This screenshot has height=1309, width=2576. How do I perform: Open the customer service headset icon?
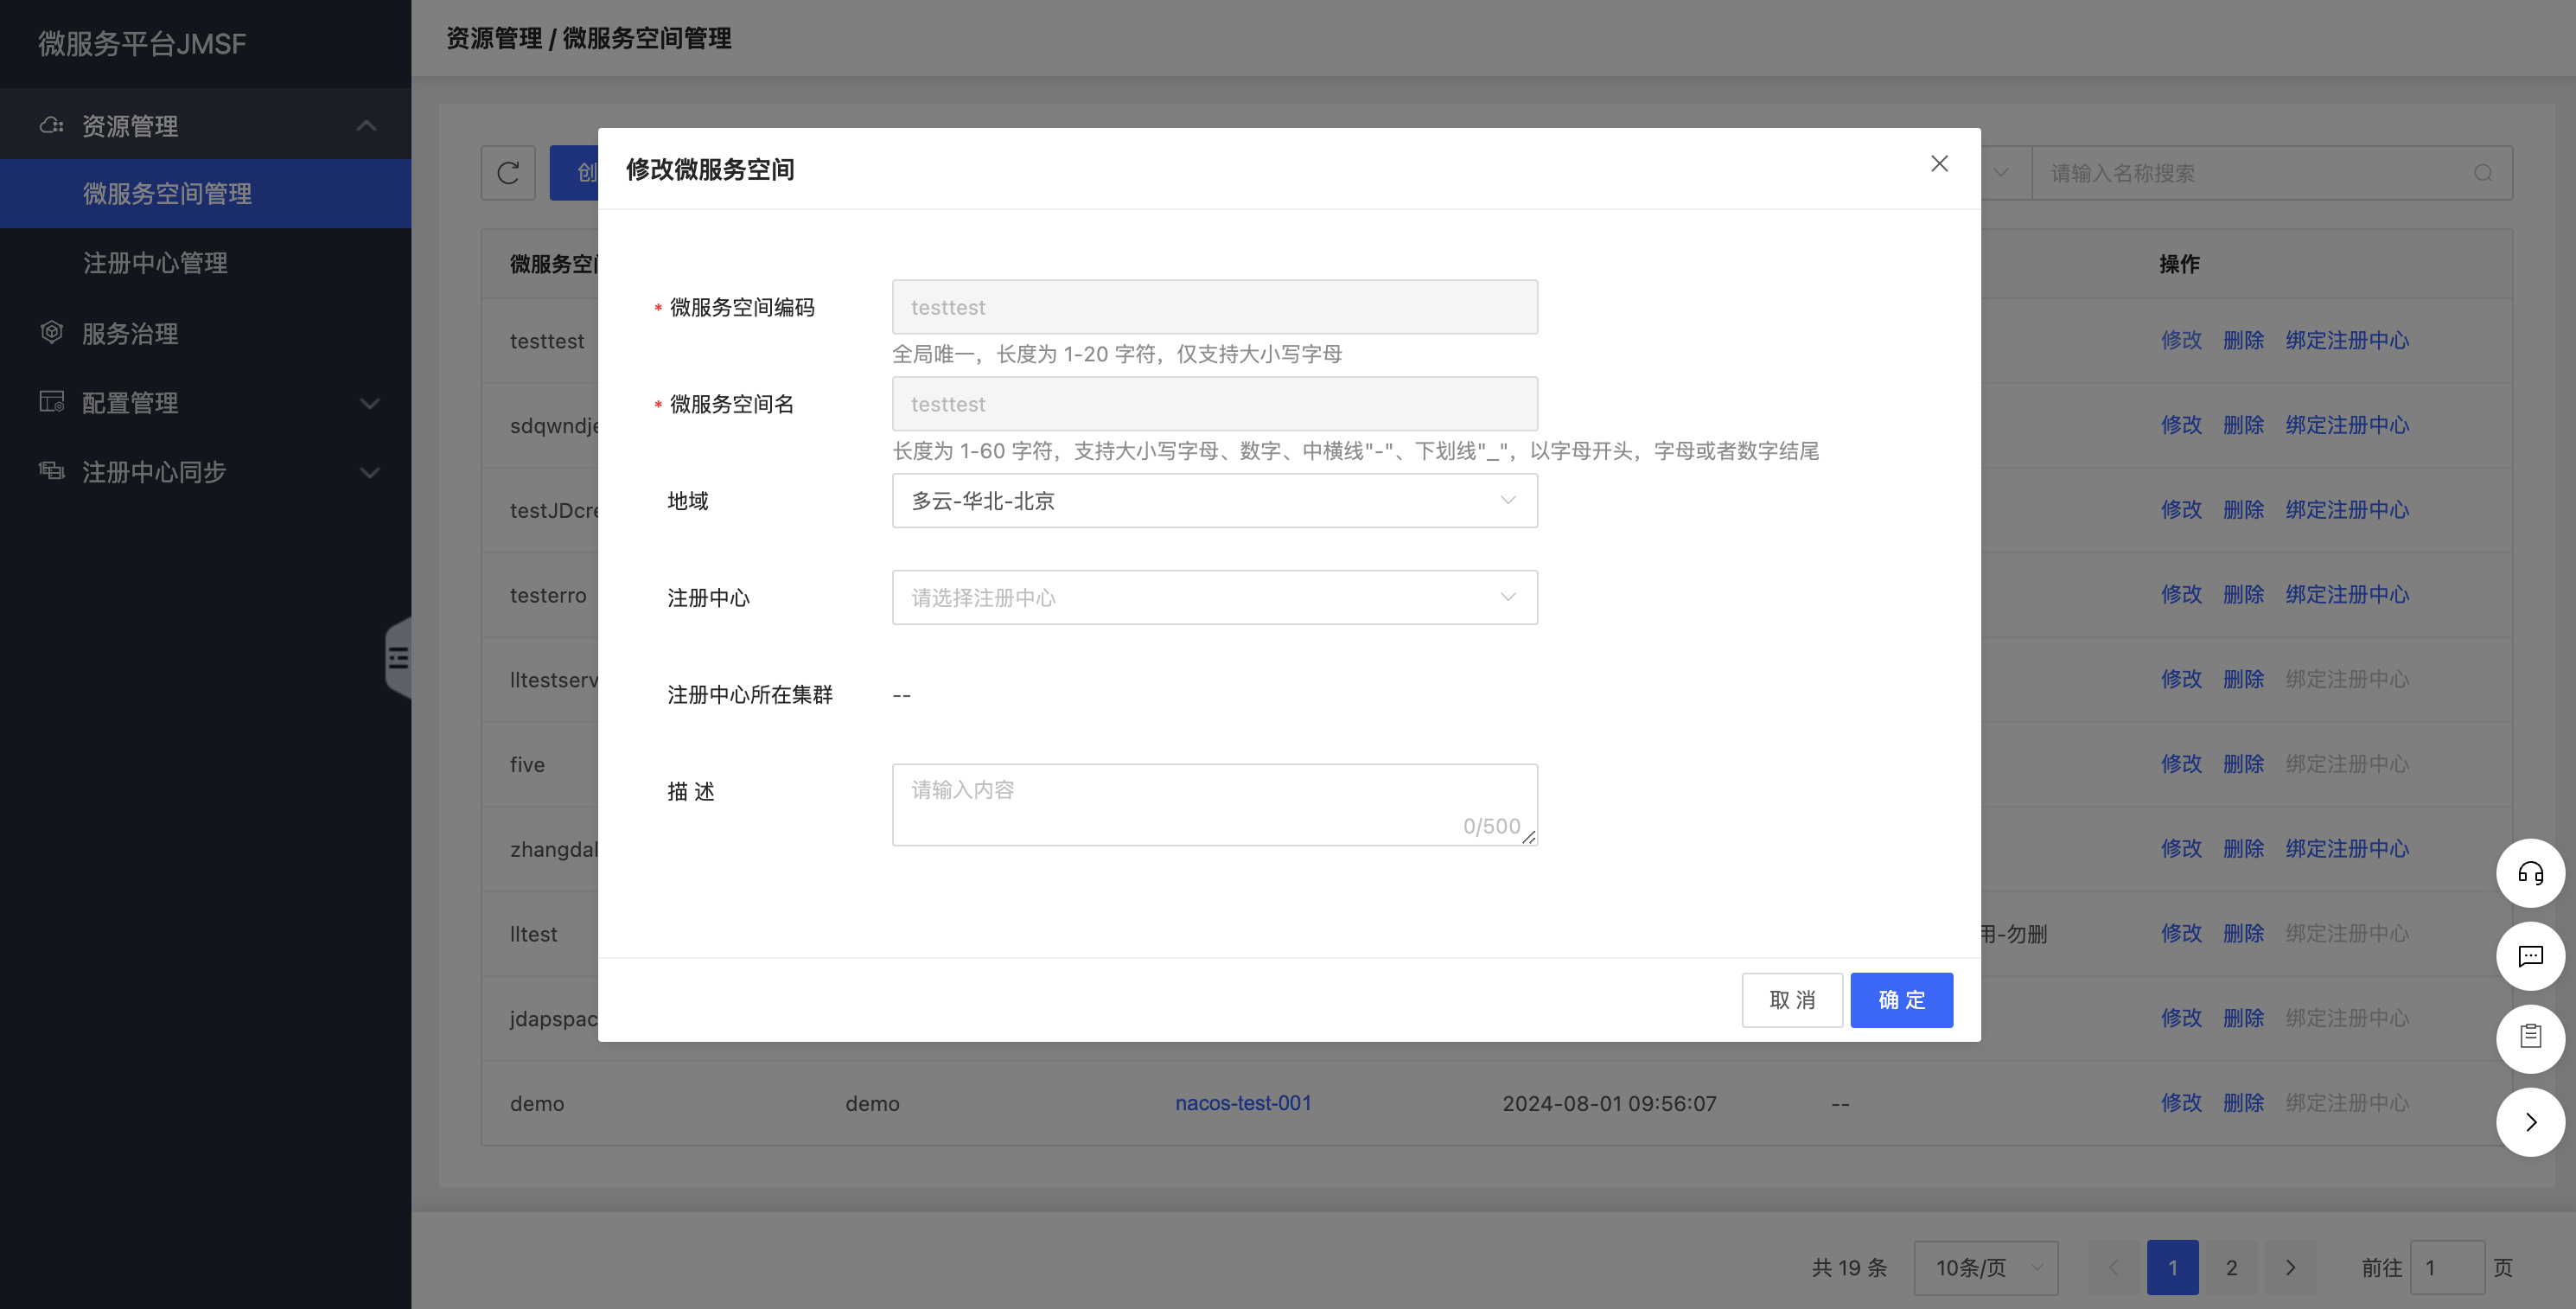click(2530, 873)
